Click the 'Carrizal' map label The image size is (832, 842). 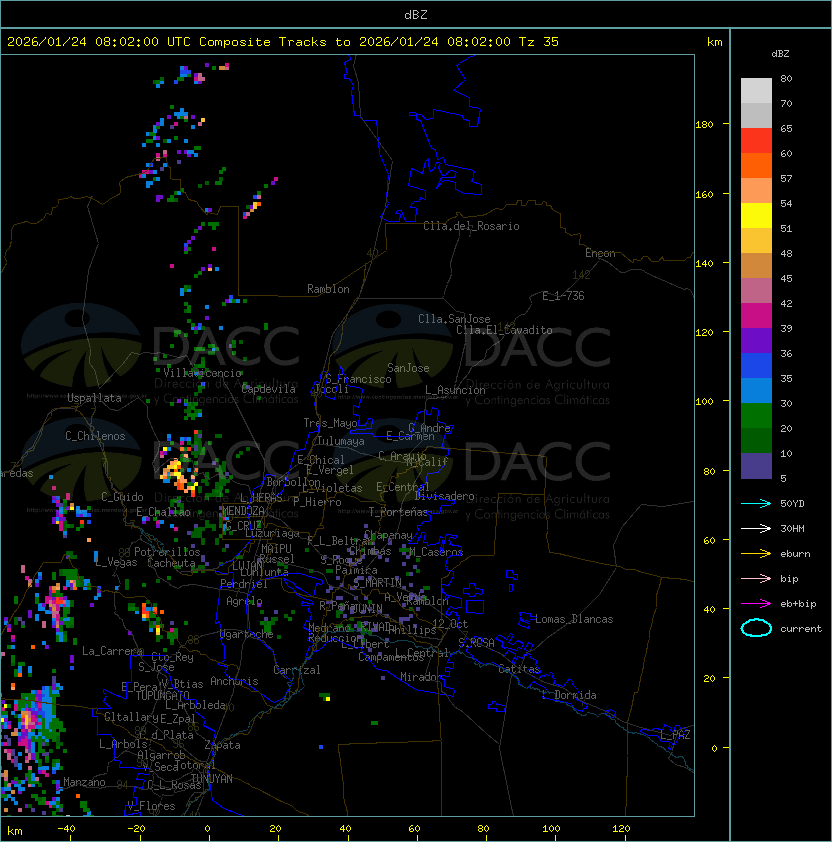pos(296,670)
